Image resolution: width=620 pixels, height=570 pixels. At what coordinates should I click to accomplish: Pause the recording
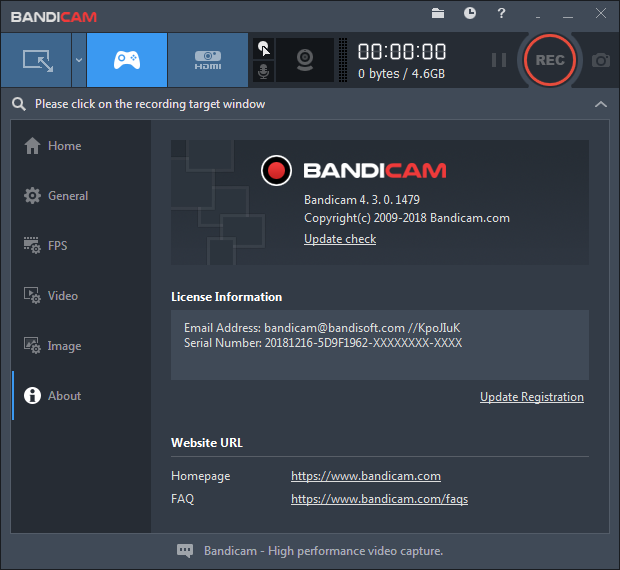click(x=499, y=60)
